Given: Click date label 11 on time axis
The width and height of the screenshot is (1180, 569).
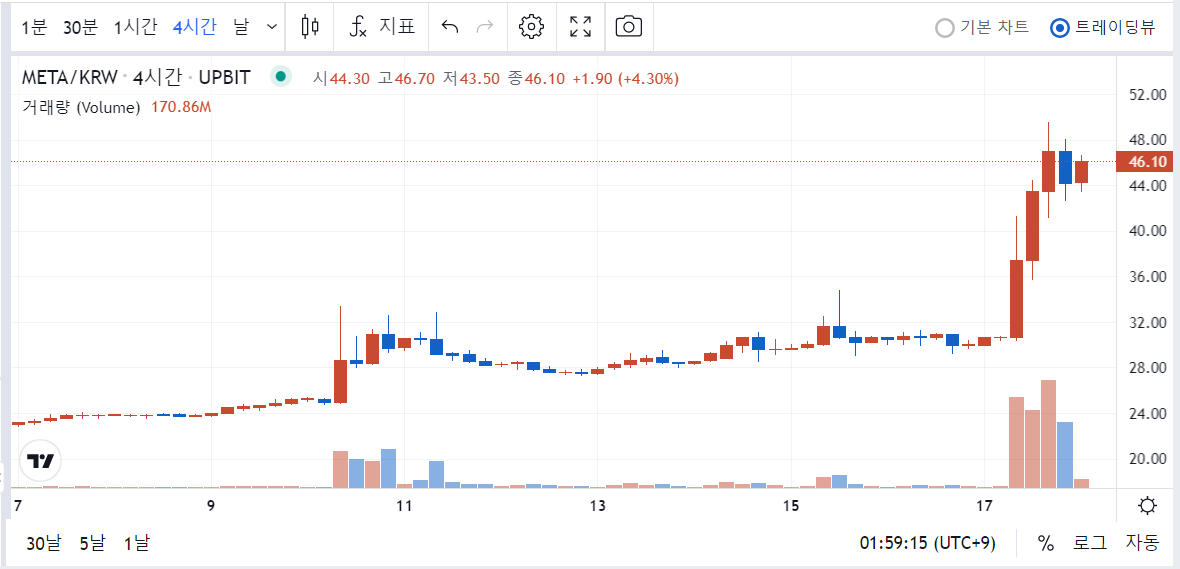Looking at the screenshot, I should (x=404, y=505).
